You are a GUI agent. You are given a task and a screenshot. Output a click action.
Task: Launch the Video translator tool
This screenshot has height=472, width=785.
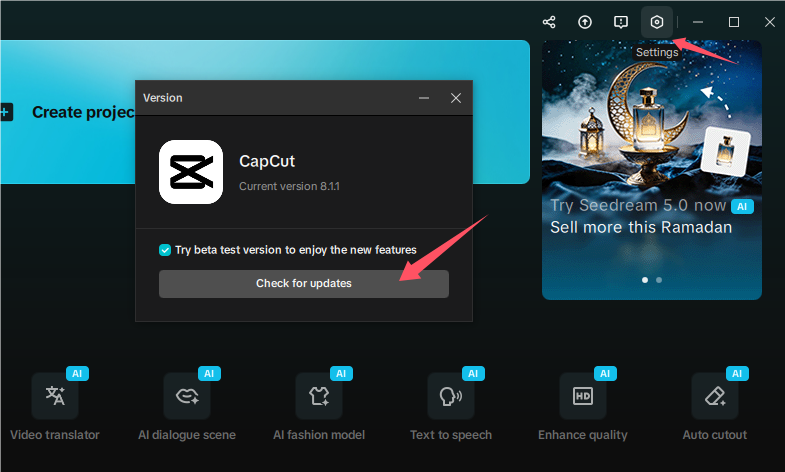tap(55, 396)
